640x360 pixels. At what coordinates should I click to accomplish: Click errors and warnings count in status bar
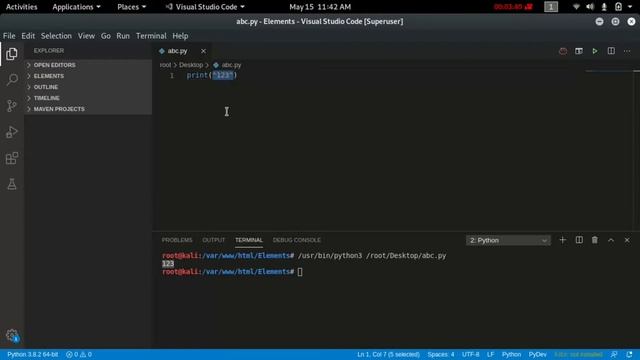[x=79, y=354]
